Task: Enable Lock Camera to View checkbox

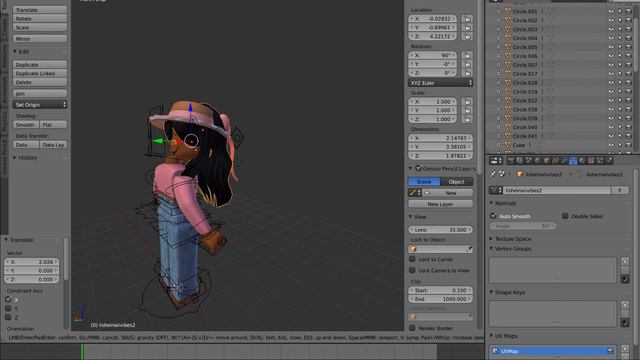Action: (412, 270)
